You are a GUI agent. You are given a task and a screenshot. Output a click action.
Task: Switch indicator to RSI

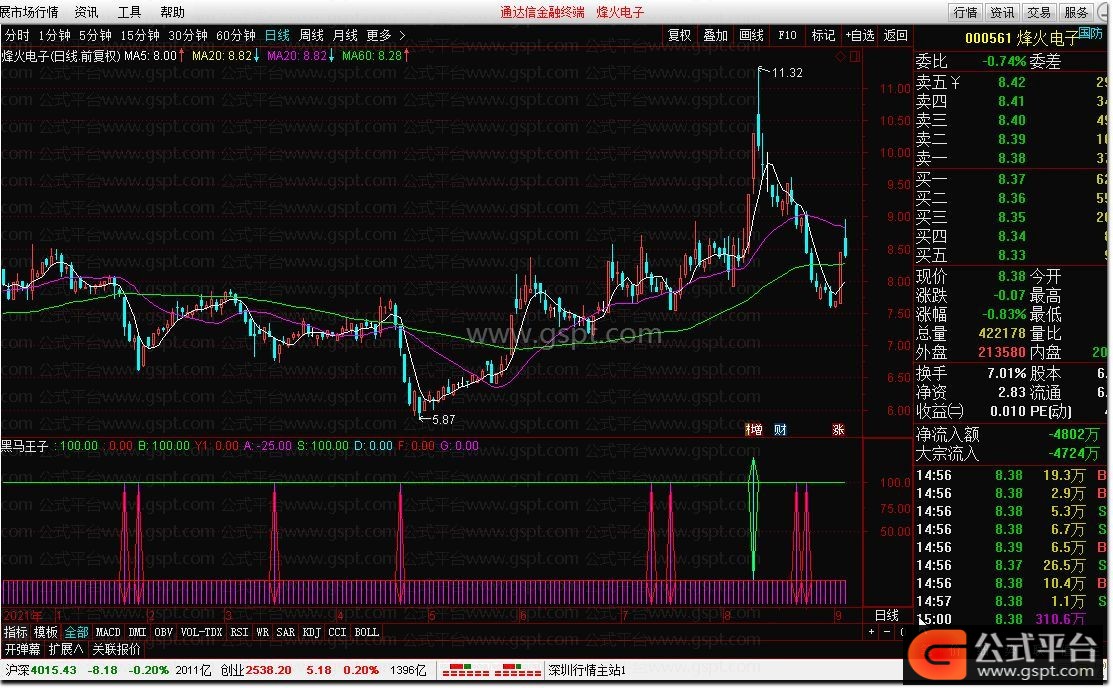239,632
